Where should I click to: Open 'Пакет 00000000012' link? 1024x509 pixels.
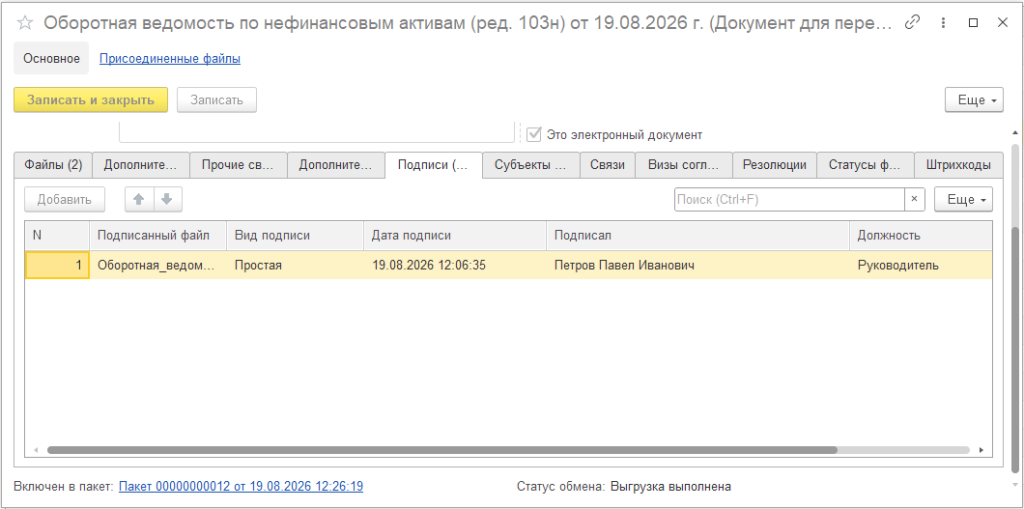[x=241, y=486]
